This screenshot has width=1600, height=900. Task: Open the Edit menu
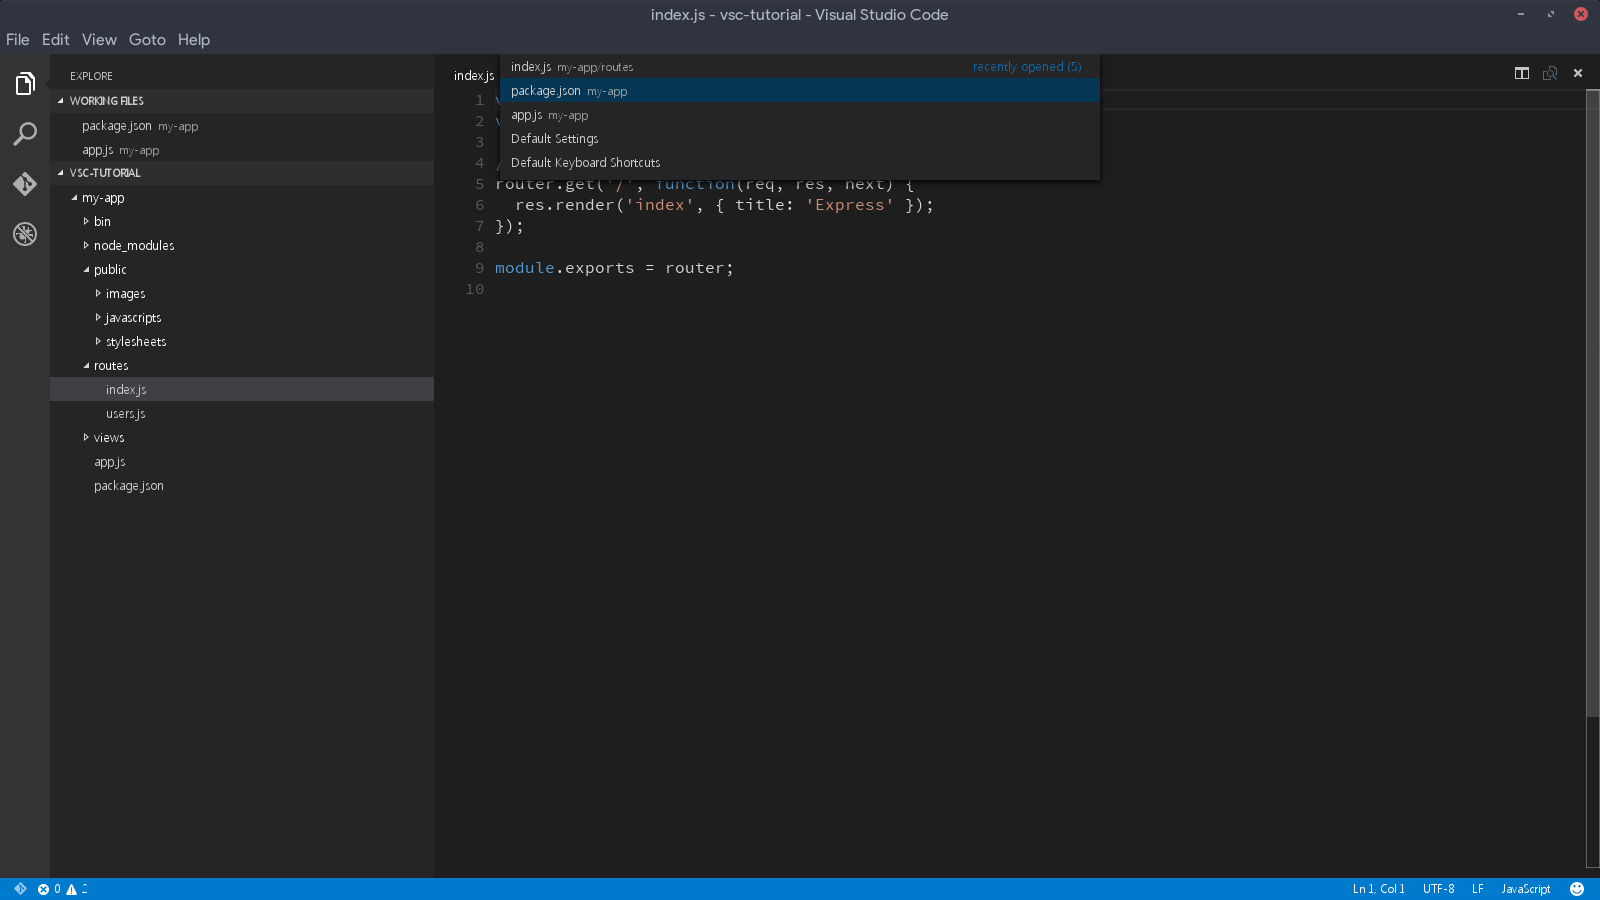(56, 40)
